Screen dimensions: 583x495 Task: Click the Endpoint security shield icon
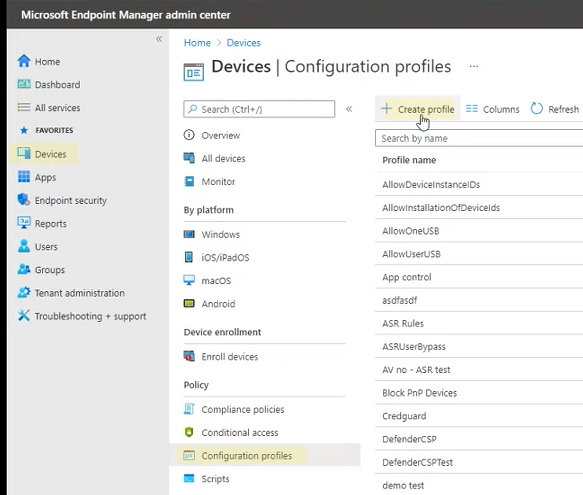click(x=24, y=200)
